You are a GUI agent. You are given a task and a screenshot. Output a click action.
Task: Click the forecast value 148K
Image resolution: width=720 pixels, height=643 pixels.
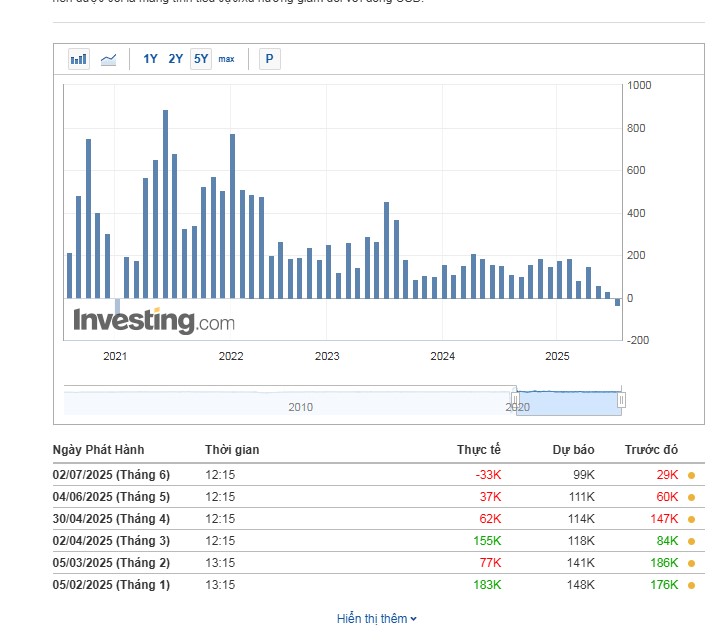pos(581,585)
